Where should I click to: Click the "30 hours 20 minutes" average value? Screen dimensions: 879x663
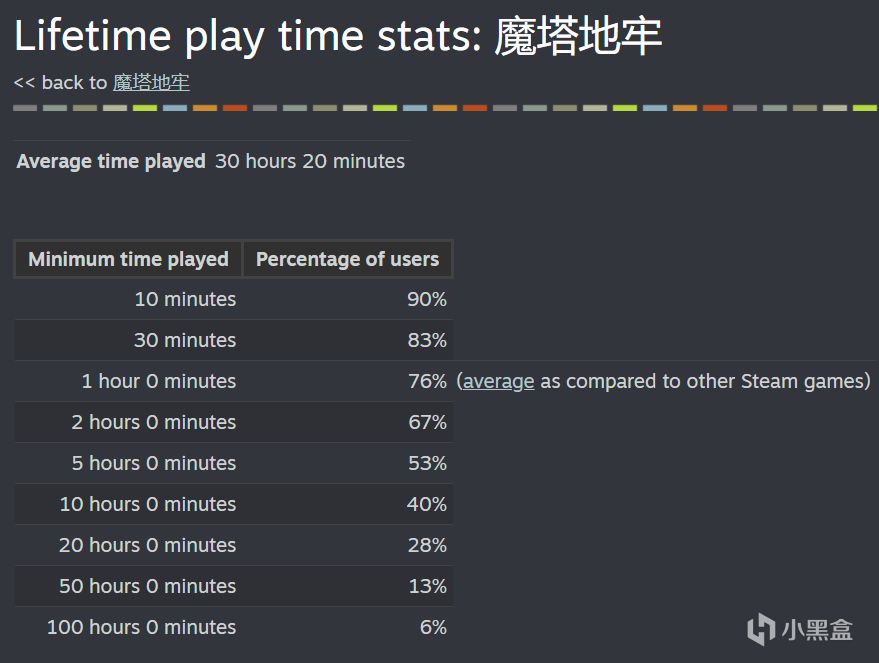pyautogui.click(x=310, y=161)
